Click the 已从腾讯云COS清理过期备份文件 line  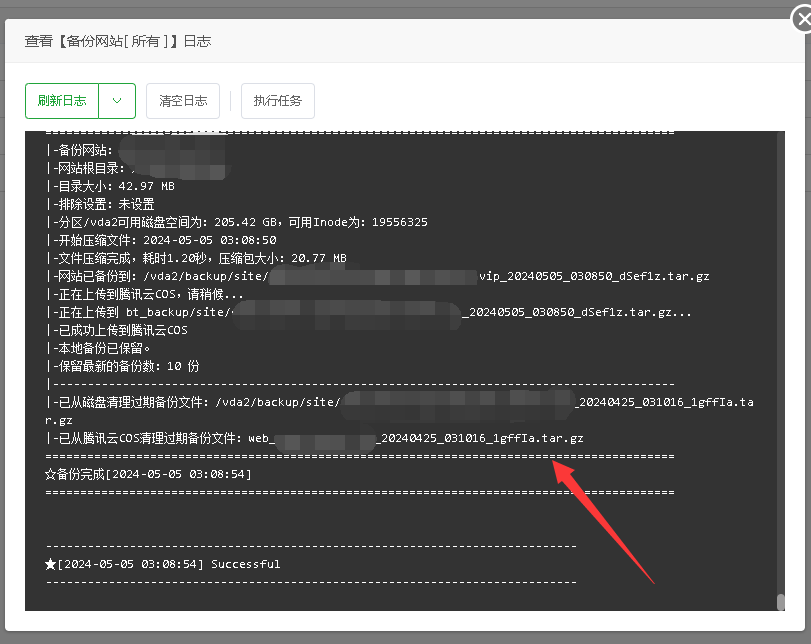point(315,438)
